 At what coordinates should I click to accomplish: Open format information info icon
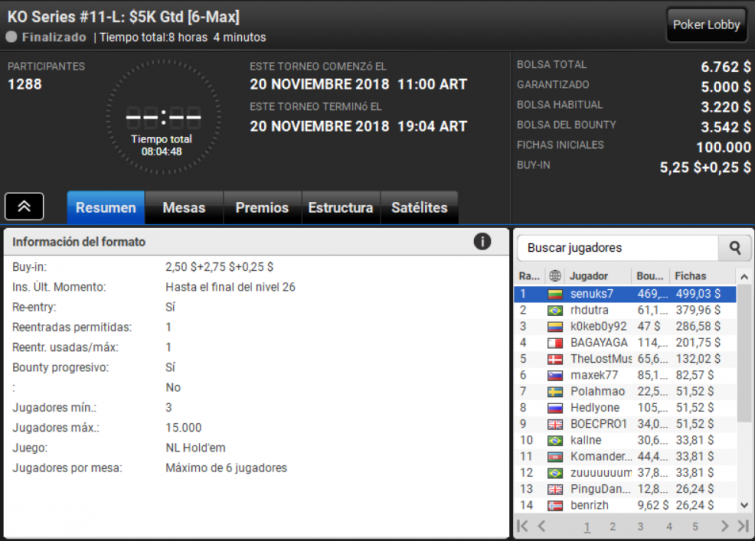(482, 242)
